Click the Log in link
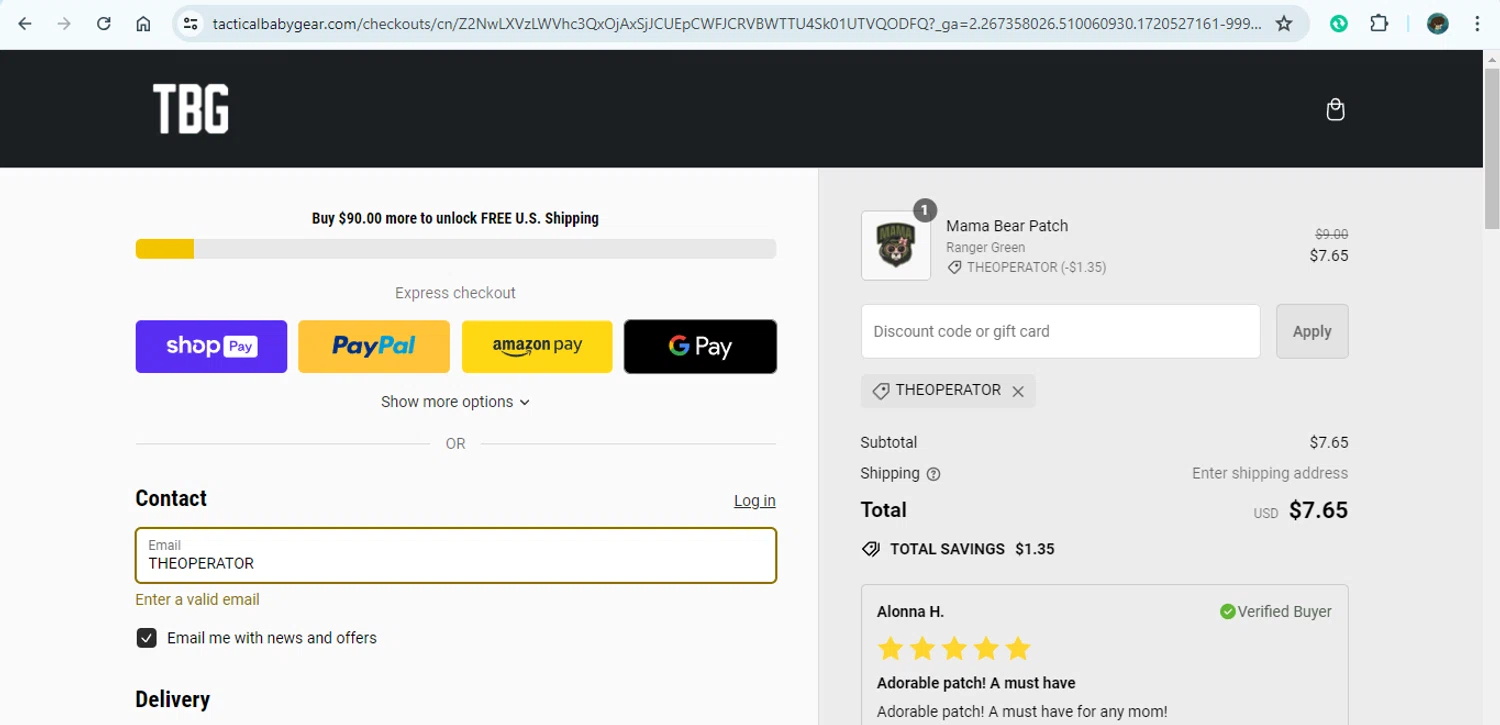This screenshot has height=725, width=1500. tap(755, 501)
